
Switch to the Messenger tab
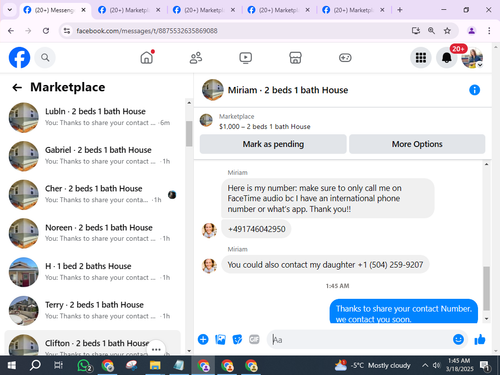click(54, 10)
